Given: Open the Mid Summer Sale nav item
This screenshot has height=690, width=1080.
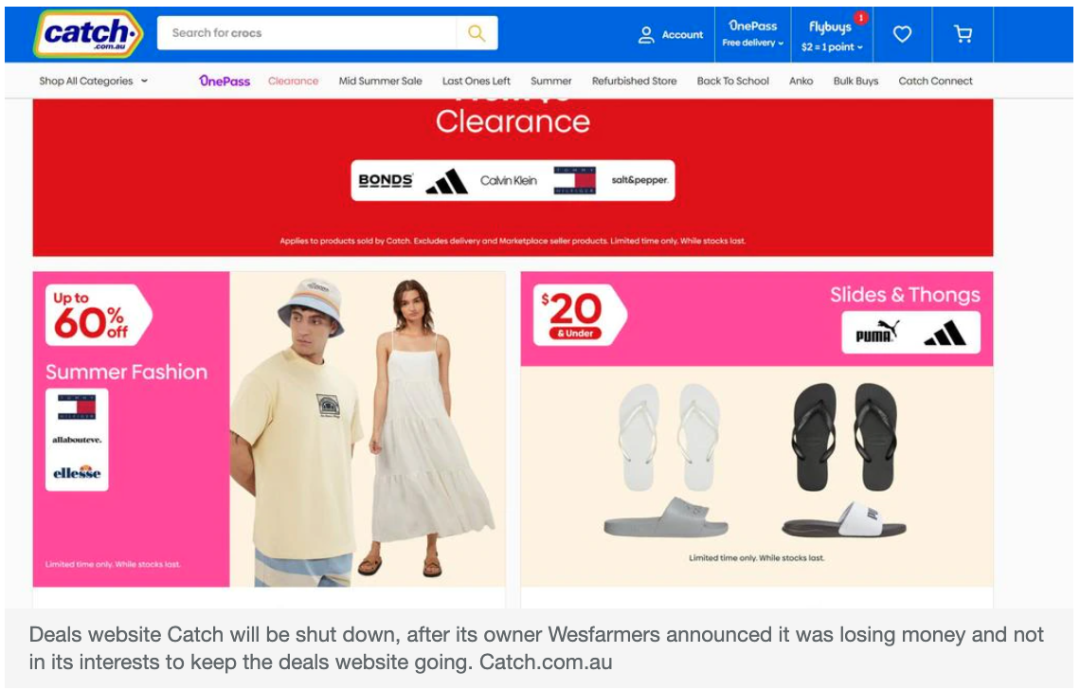Looking at the screenshot, I should [380, 81].
